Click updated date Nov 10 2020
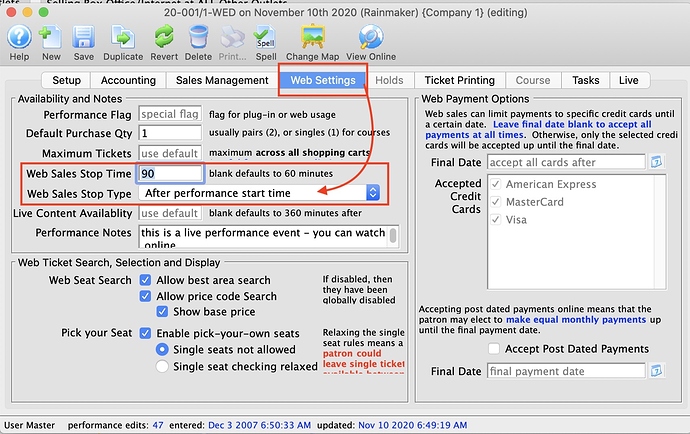690x434 pixels. point(412,425)
